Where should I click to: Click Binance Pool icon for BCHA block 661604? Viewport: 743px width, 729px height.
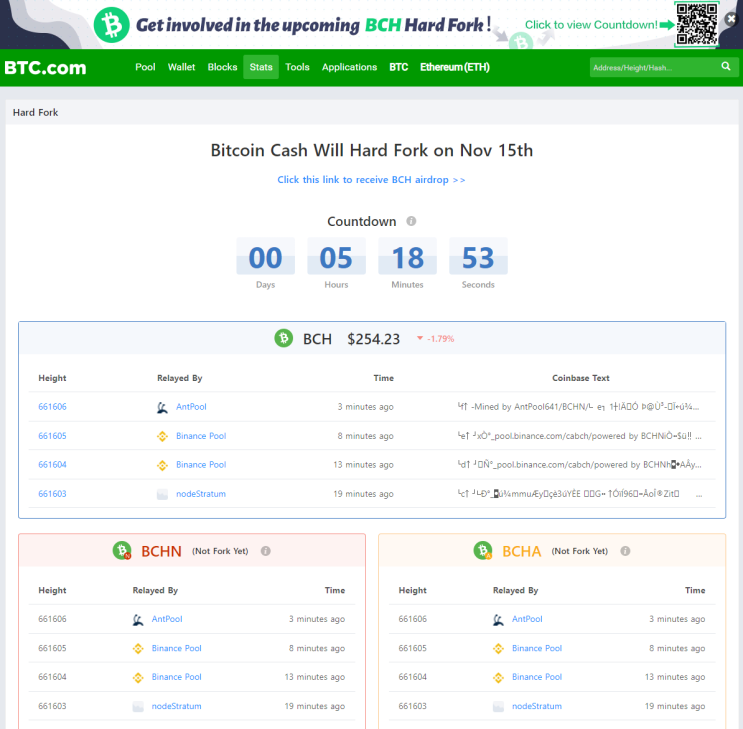tap(498, 678)
